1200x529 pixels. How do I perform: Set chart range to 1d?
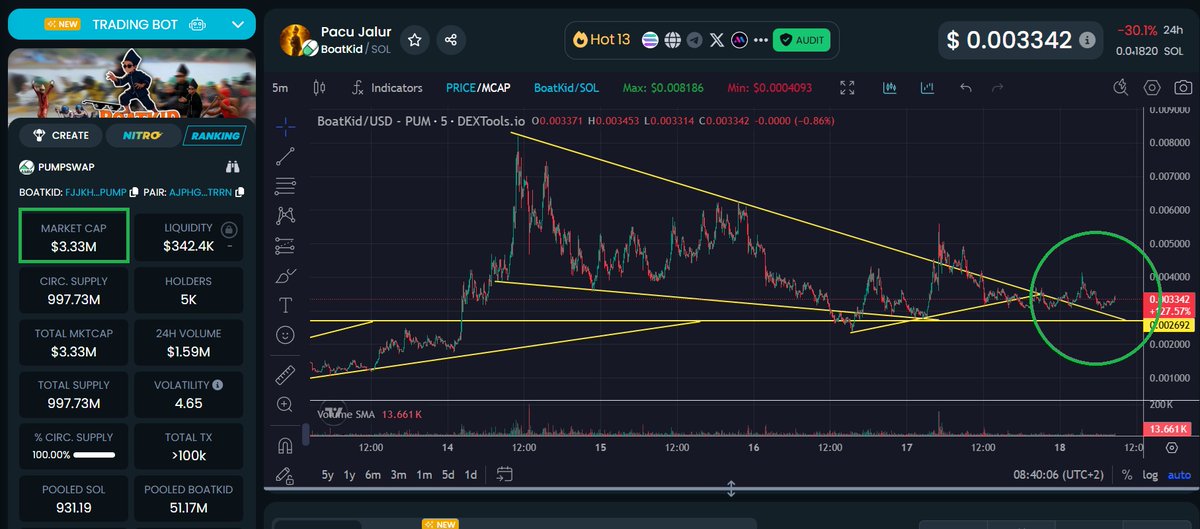click(x=471, y=474)
